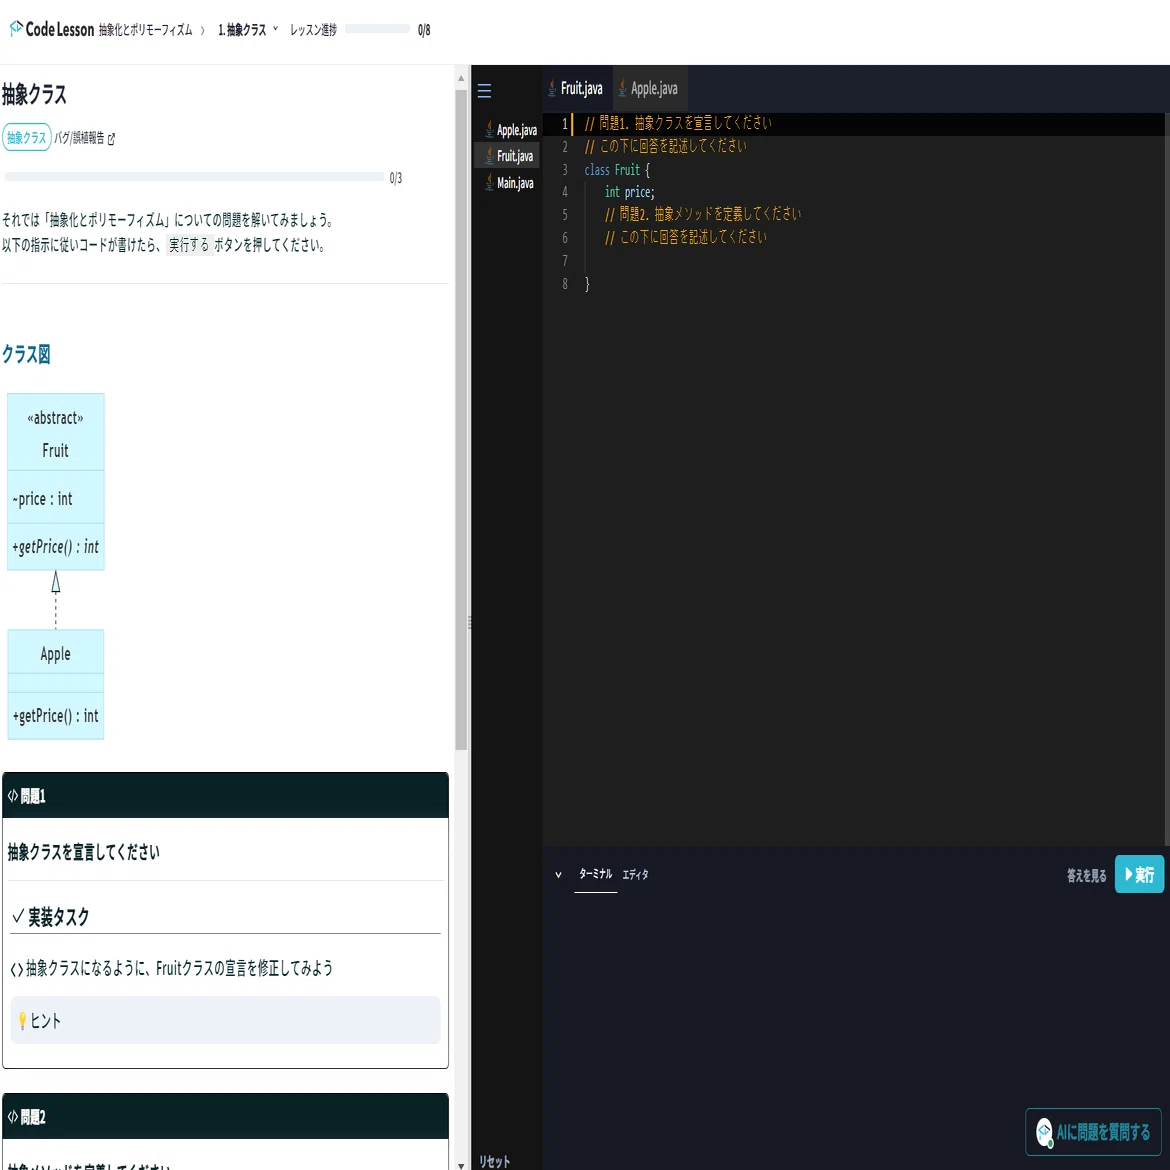Screen dimensions: 1170x1170
Task: Click the code icon in 問題1 header
Action: [13, 796]
